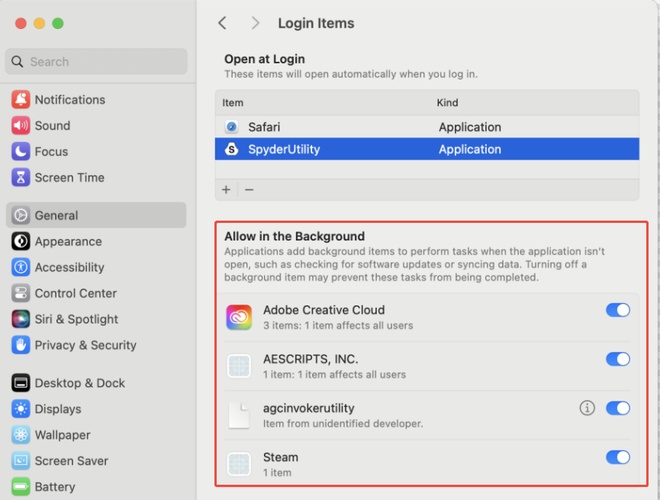Click the agcinvokerutility document icon
The image size is (660, 500).
tap(239, 415)
